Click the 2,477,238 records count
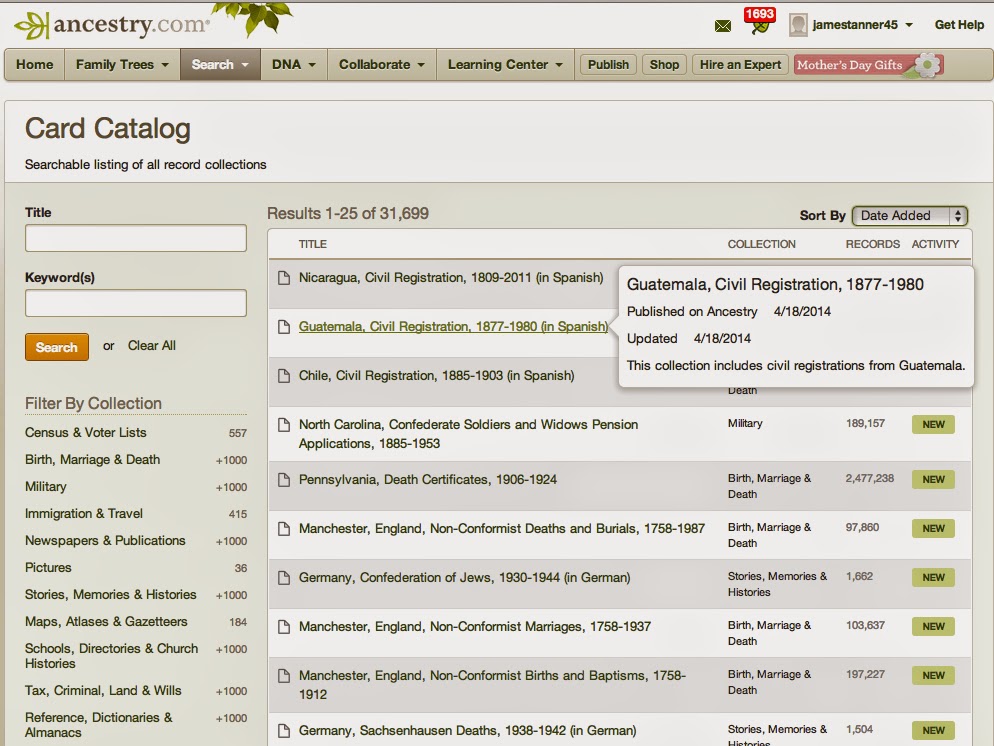The height and width of the screenshot is (746, 994). coord(869,479)
